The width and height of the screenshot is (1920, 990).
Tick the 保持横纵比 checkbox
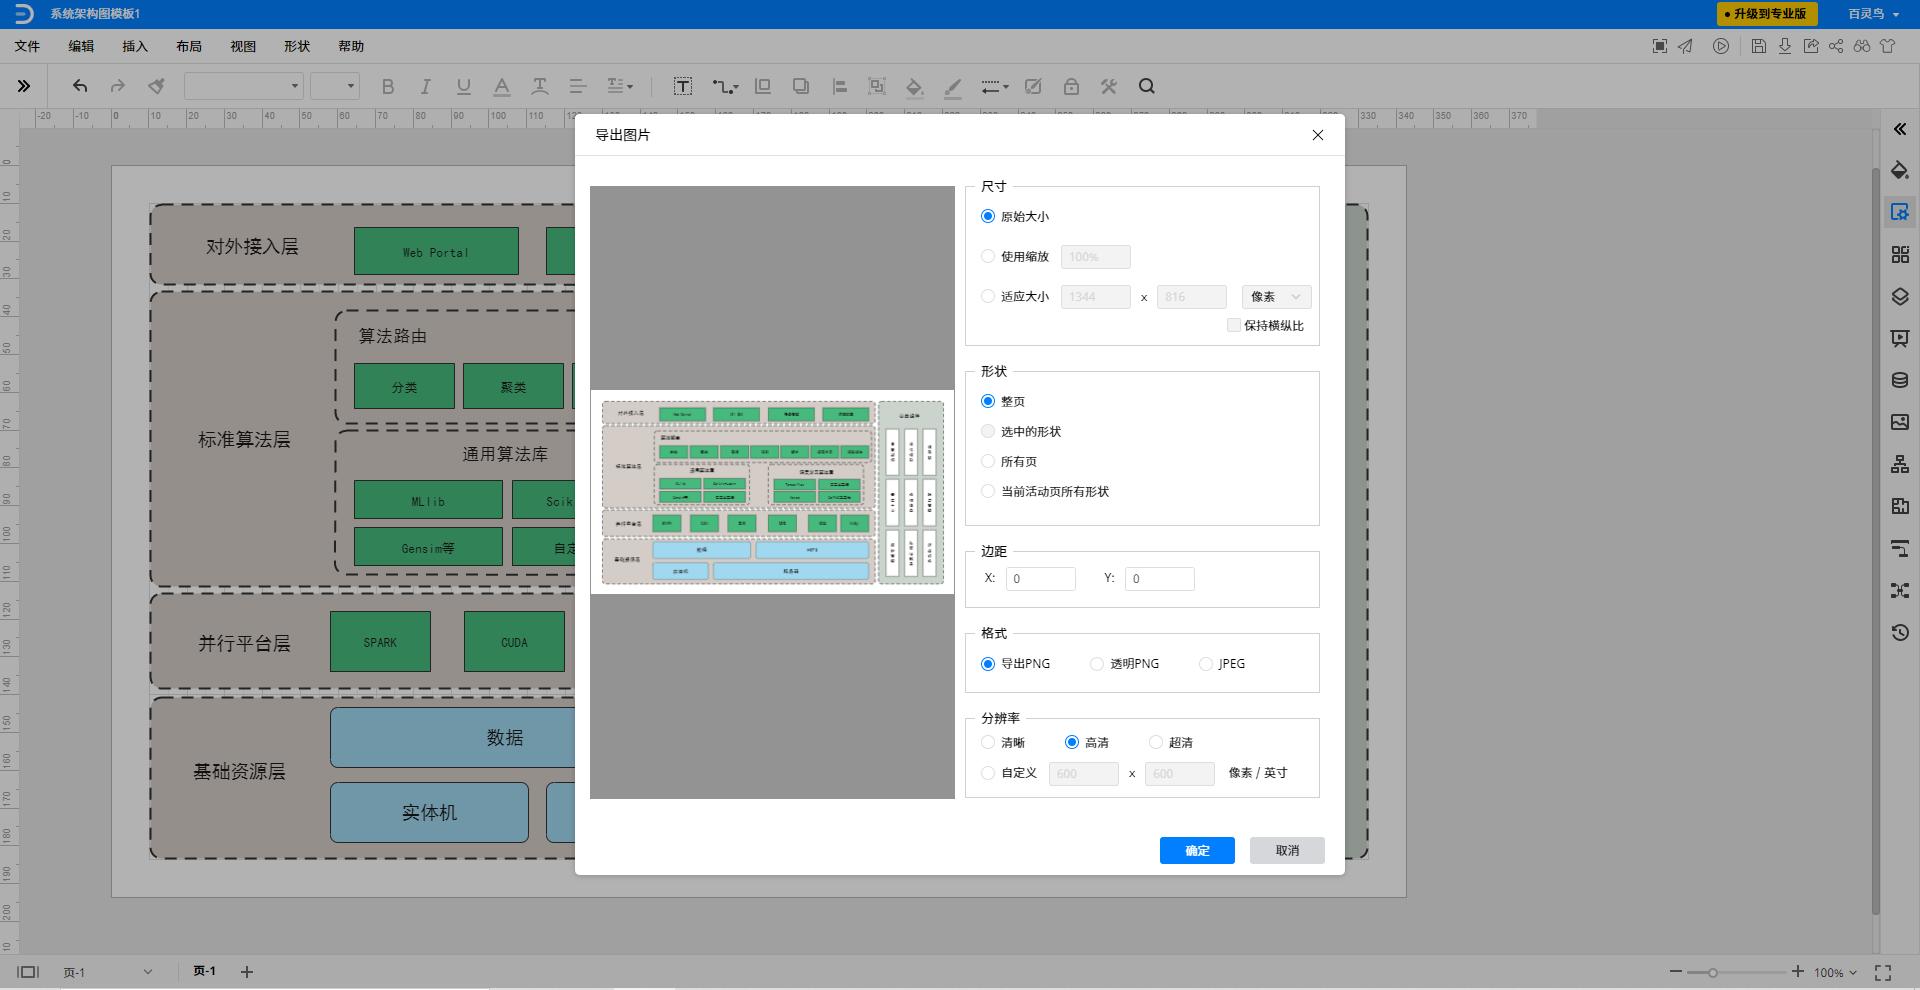1234,325
